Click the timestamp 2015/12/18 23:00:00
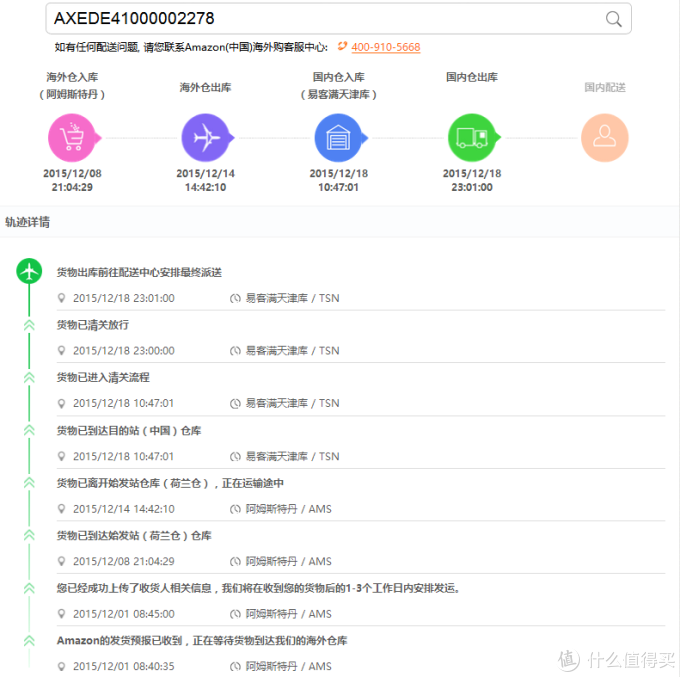Image resolution: width=680 pixels, height=677 pixels. [x=124, y=350]
